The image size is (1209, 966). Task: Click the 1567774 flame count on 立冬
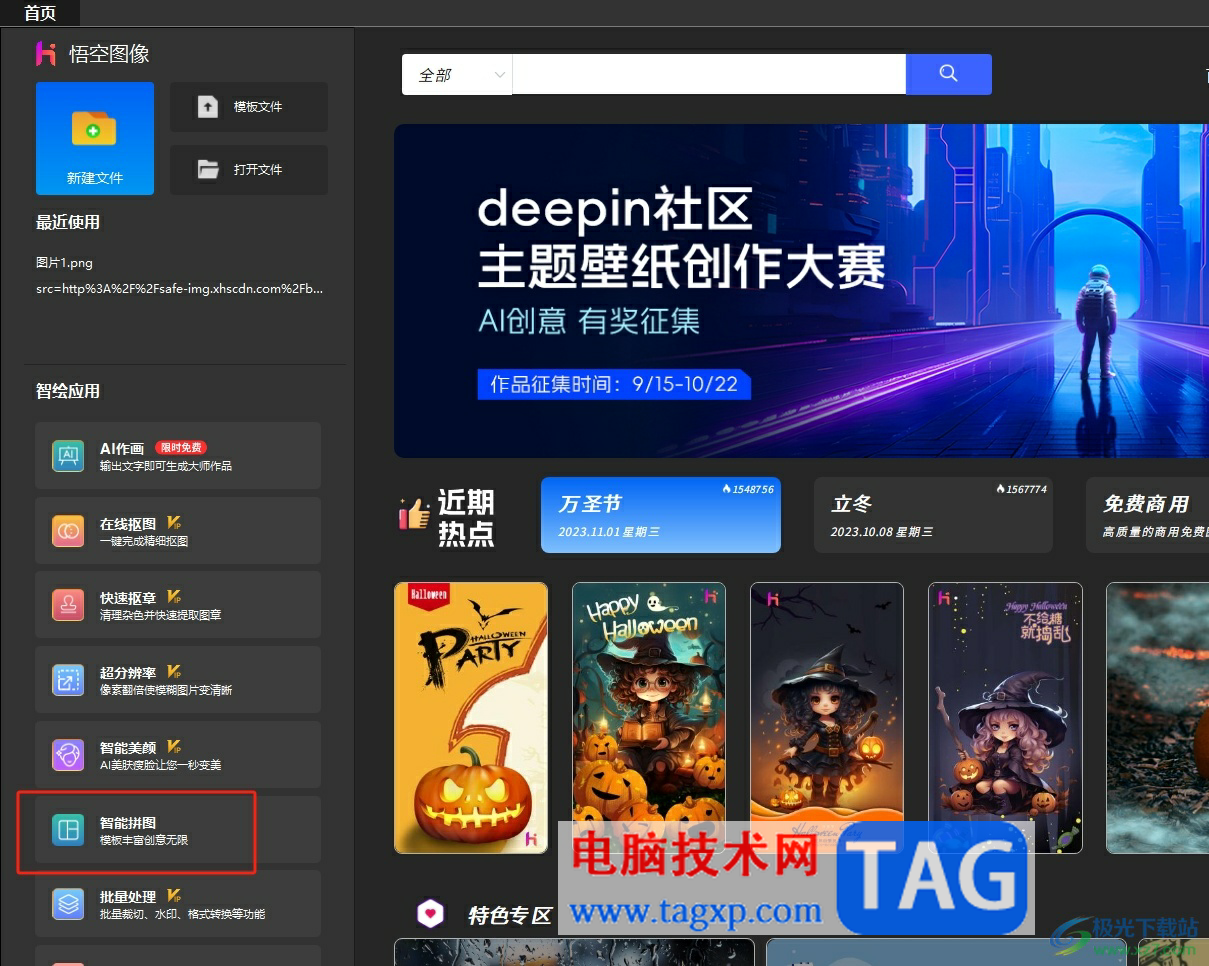(1021, 489)
